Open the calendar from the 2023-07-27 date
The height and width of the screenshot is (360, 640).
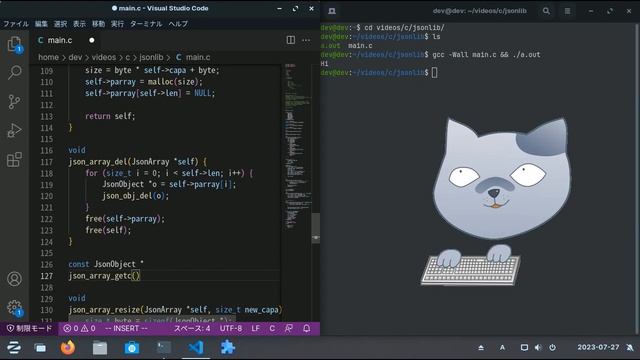tap(598, 347)
